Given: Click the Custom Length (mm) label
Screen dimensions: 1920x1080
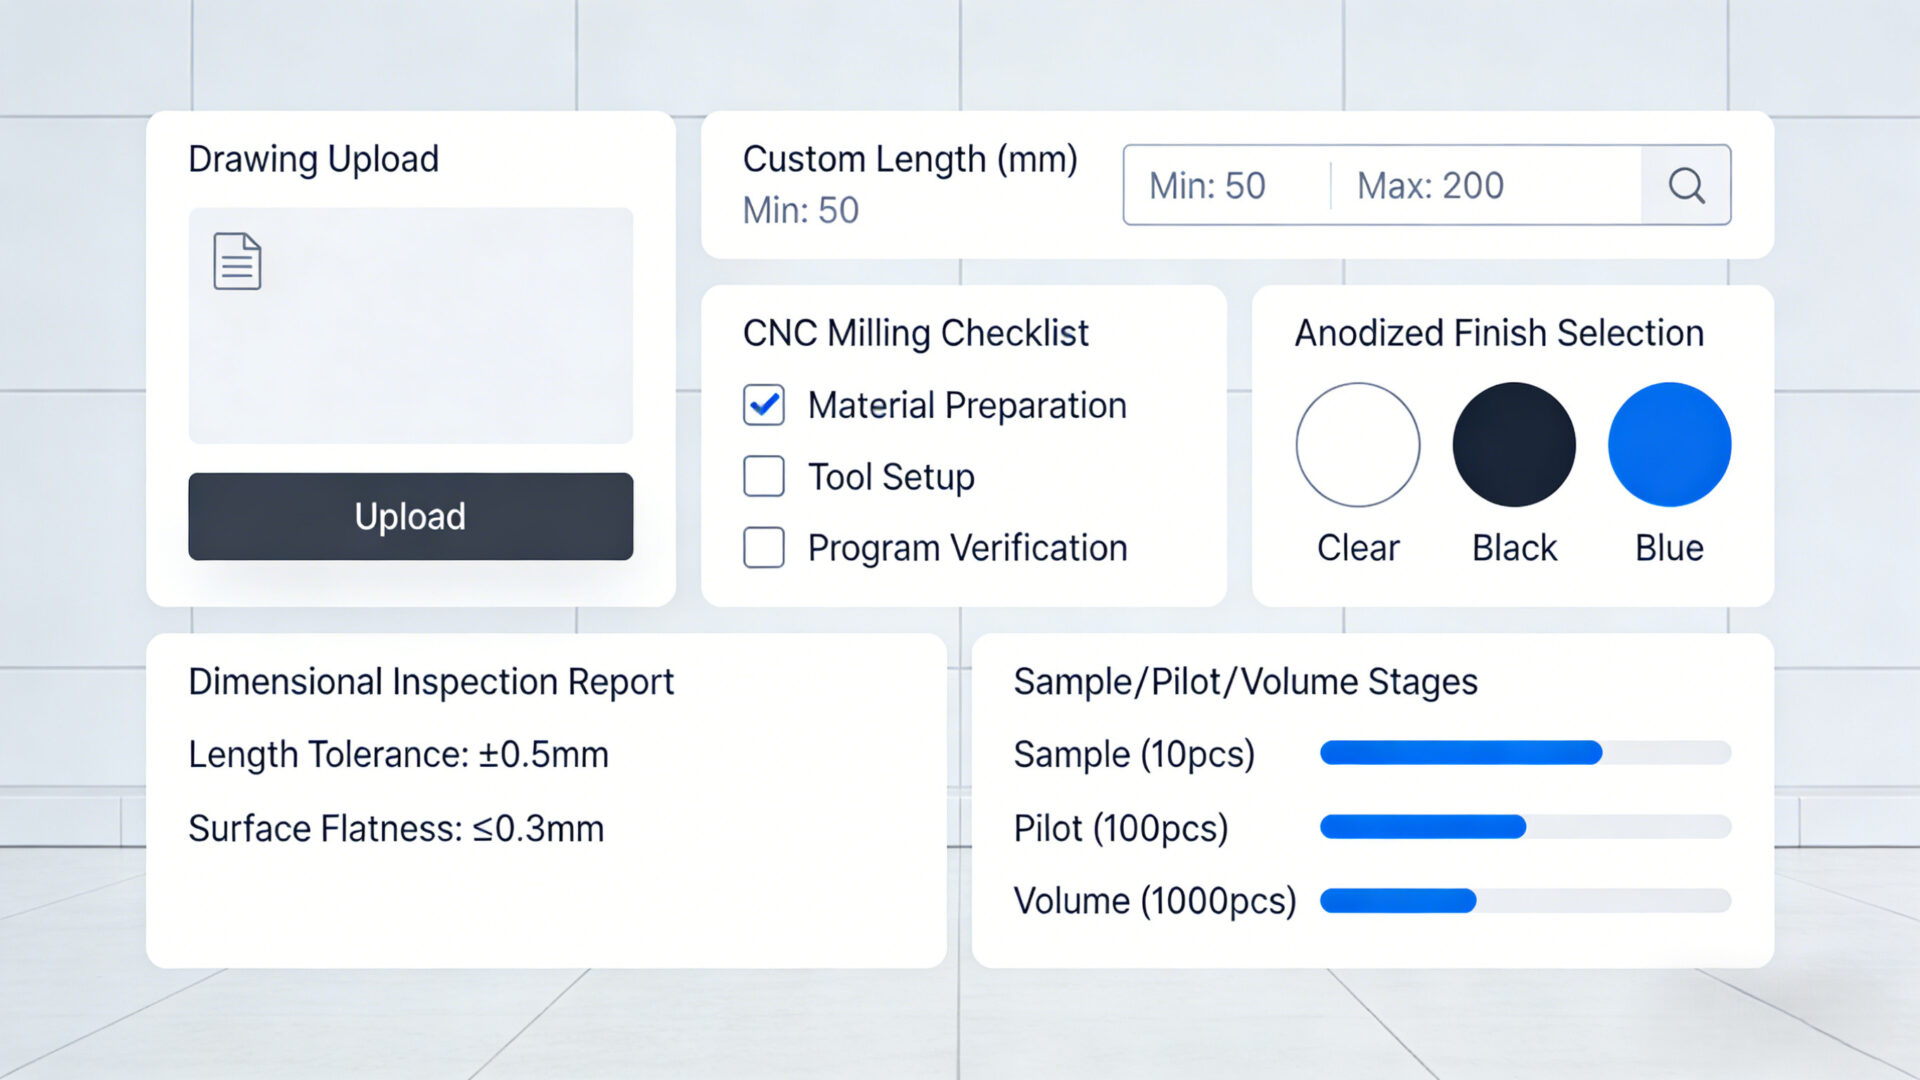Looking at the screenshot, I should point(910,158).
